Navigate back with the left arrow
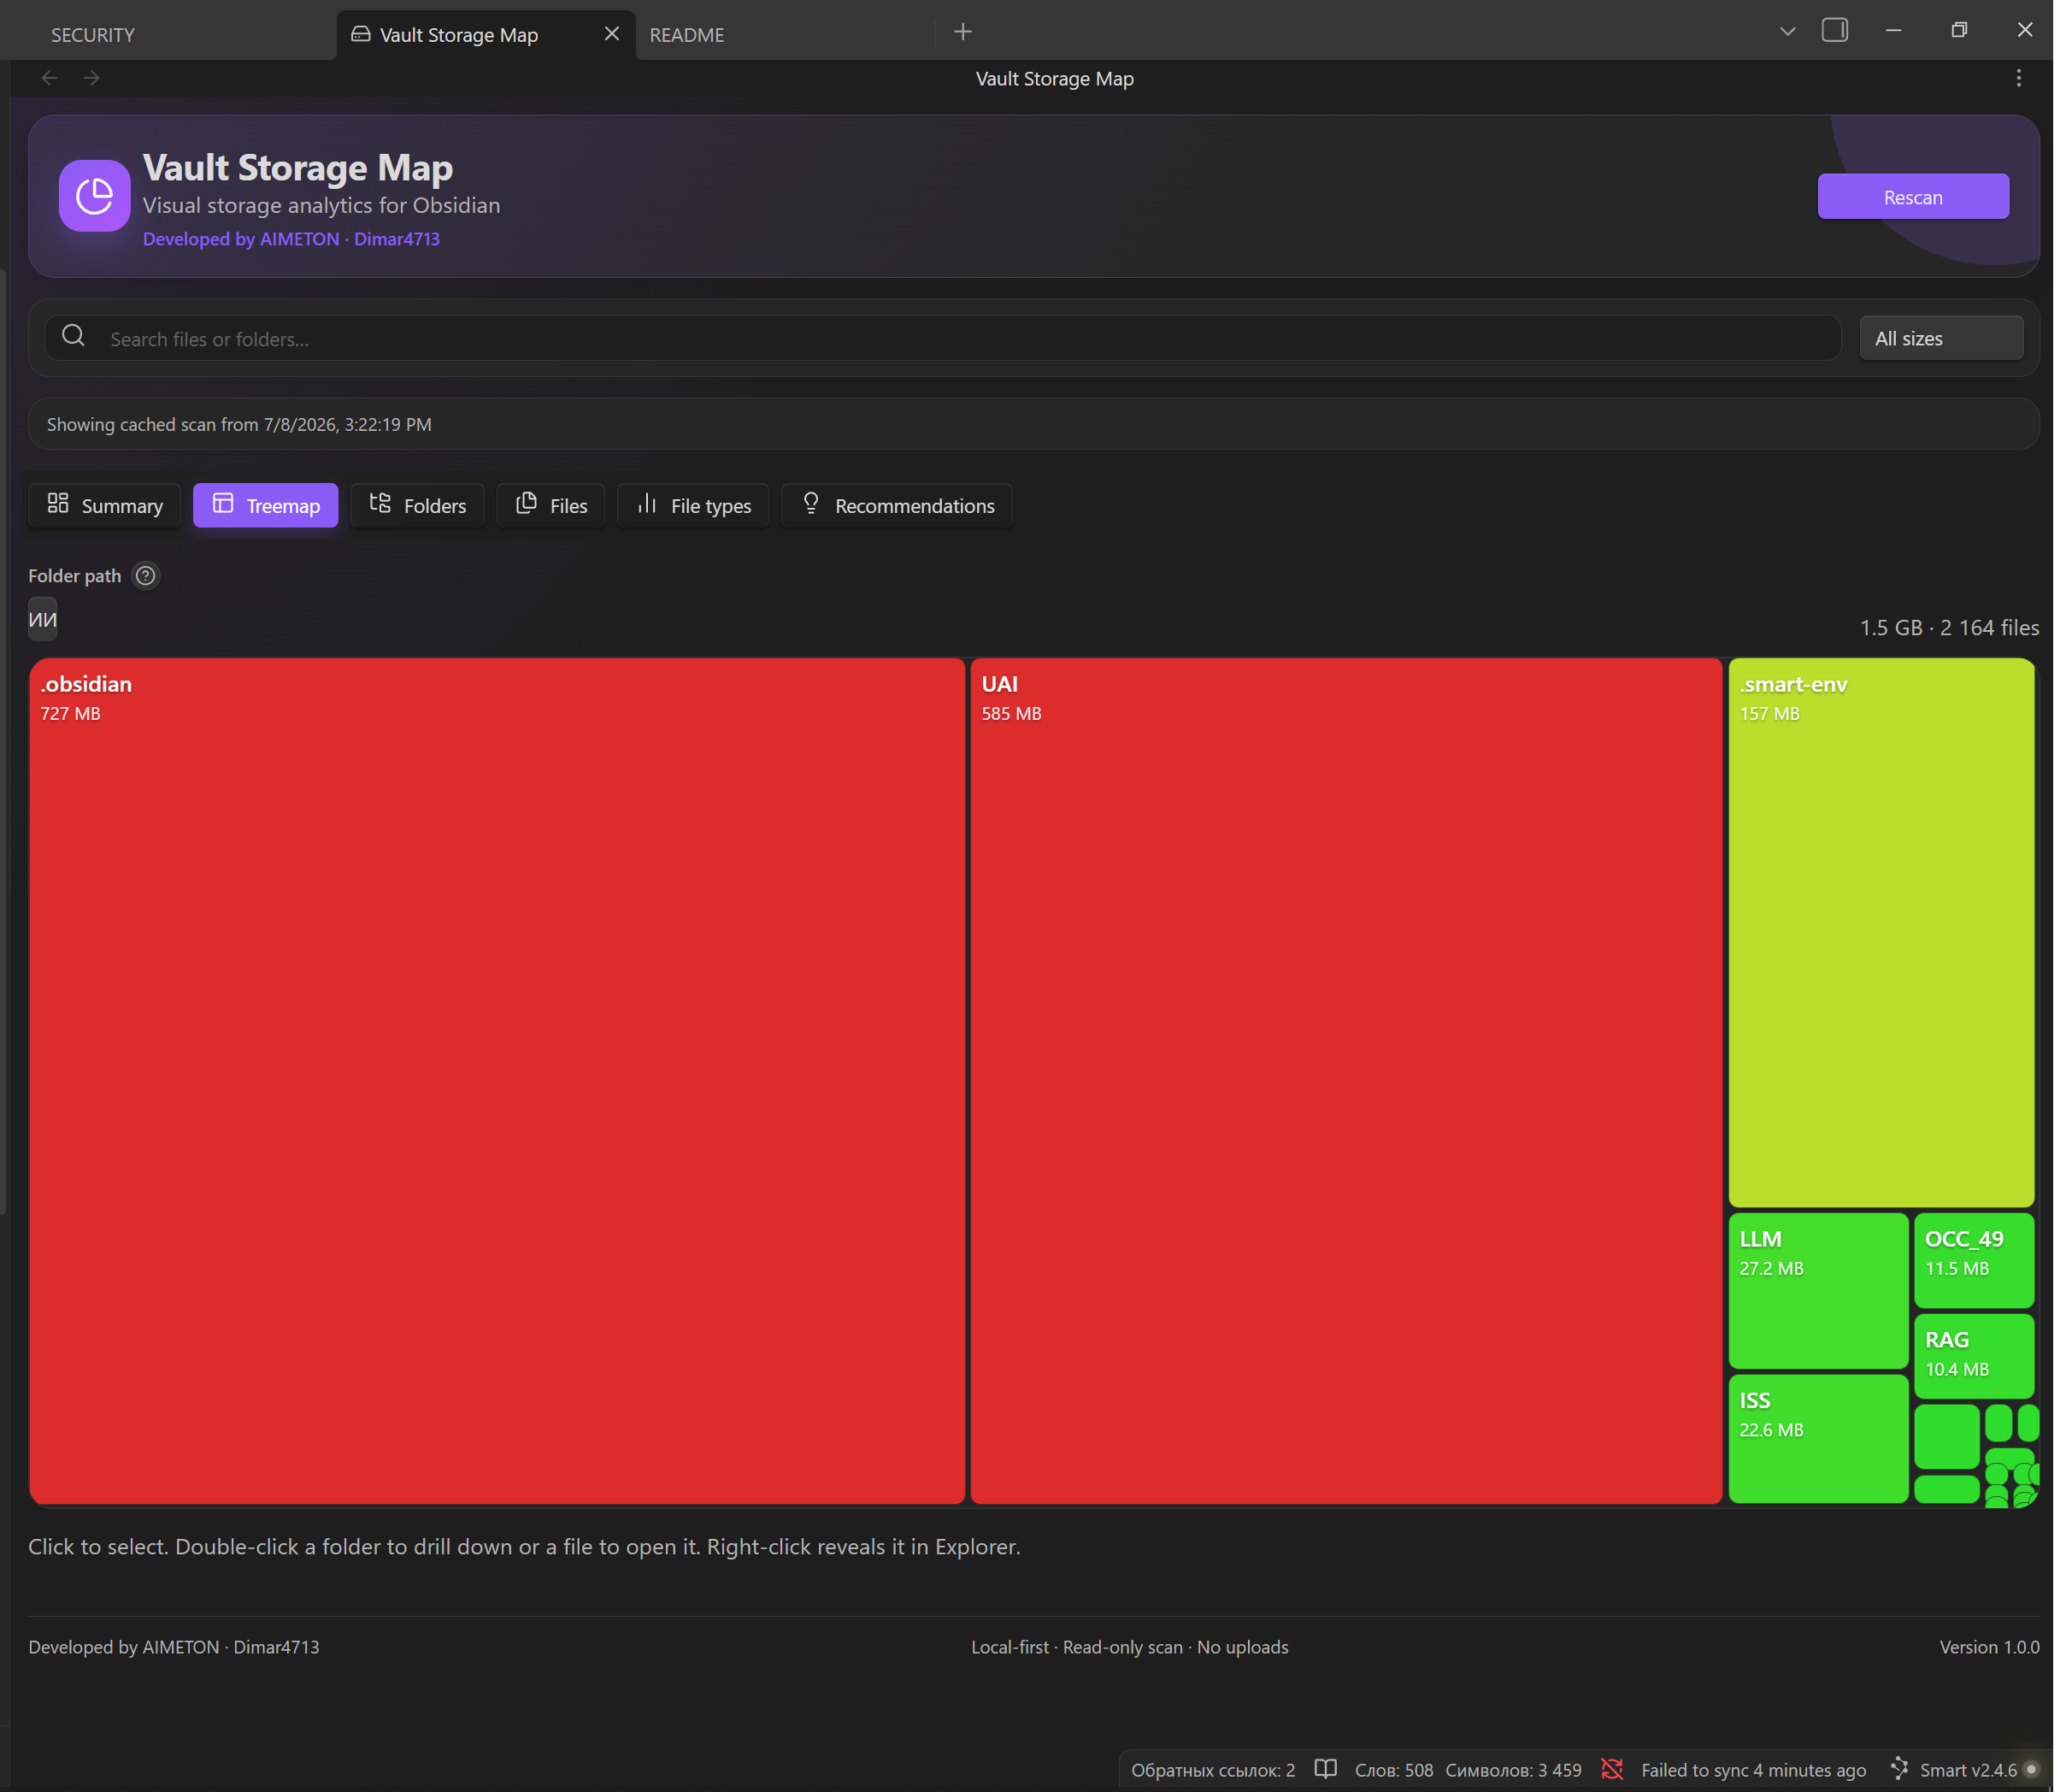 (x=49, y=78)
